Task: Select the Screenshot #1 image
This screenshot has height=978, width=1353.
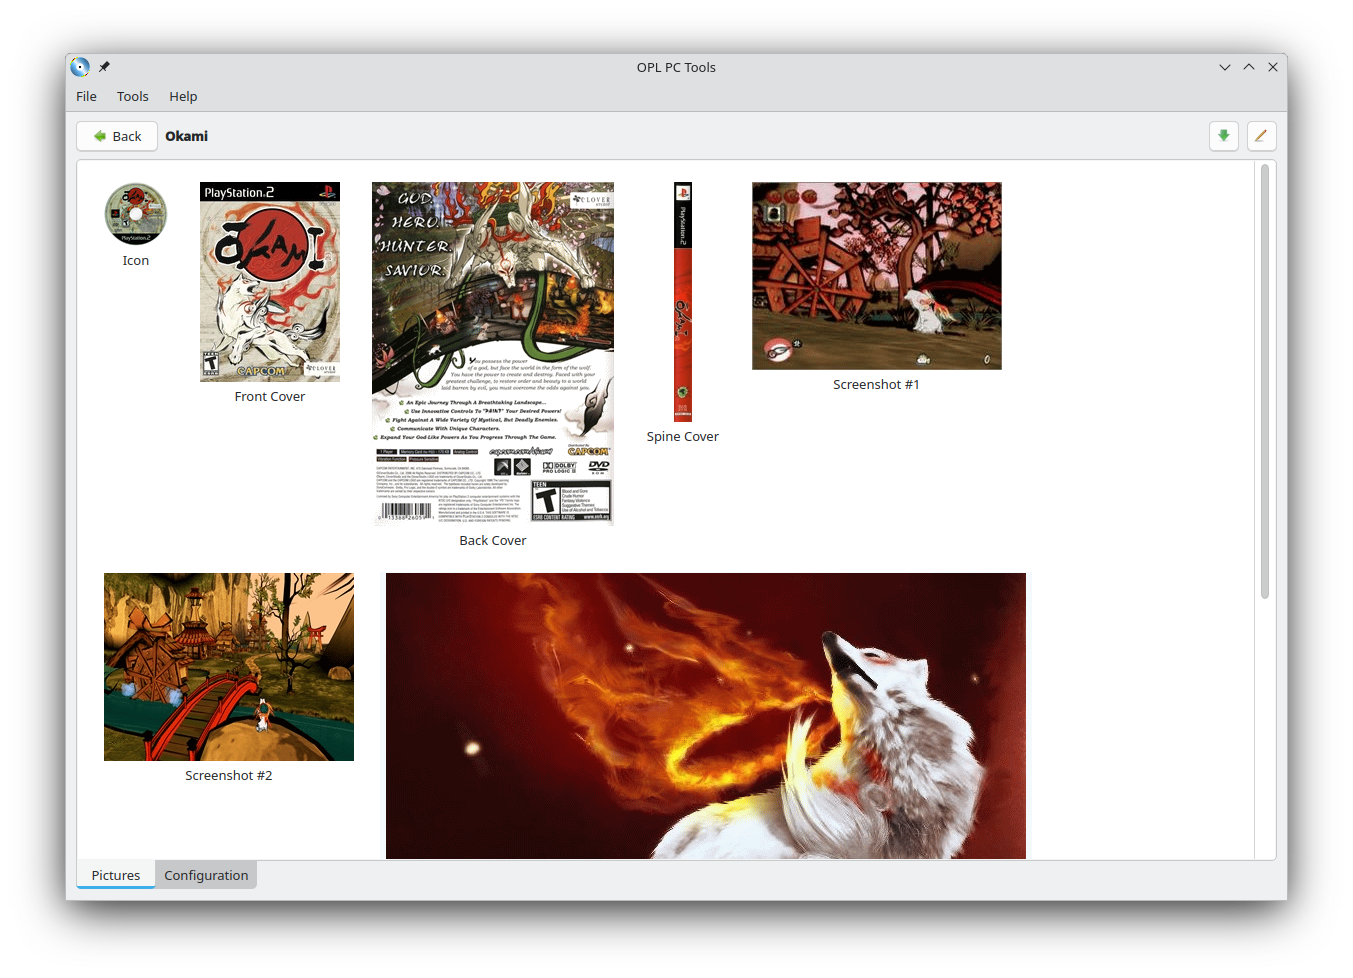Action: coord(877,276)
